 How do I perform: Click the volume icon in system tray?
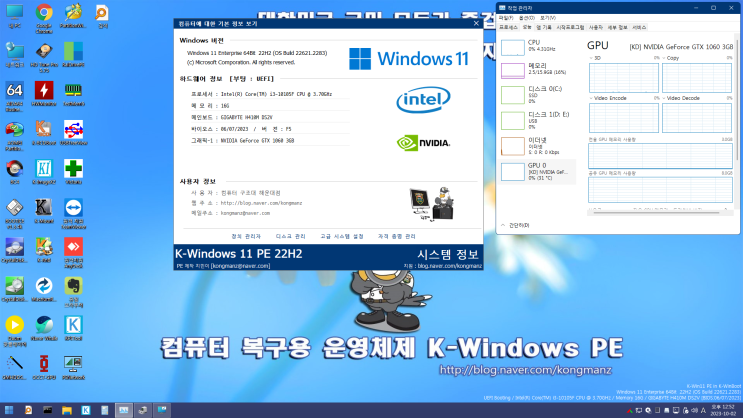click(694, 410)
